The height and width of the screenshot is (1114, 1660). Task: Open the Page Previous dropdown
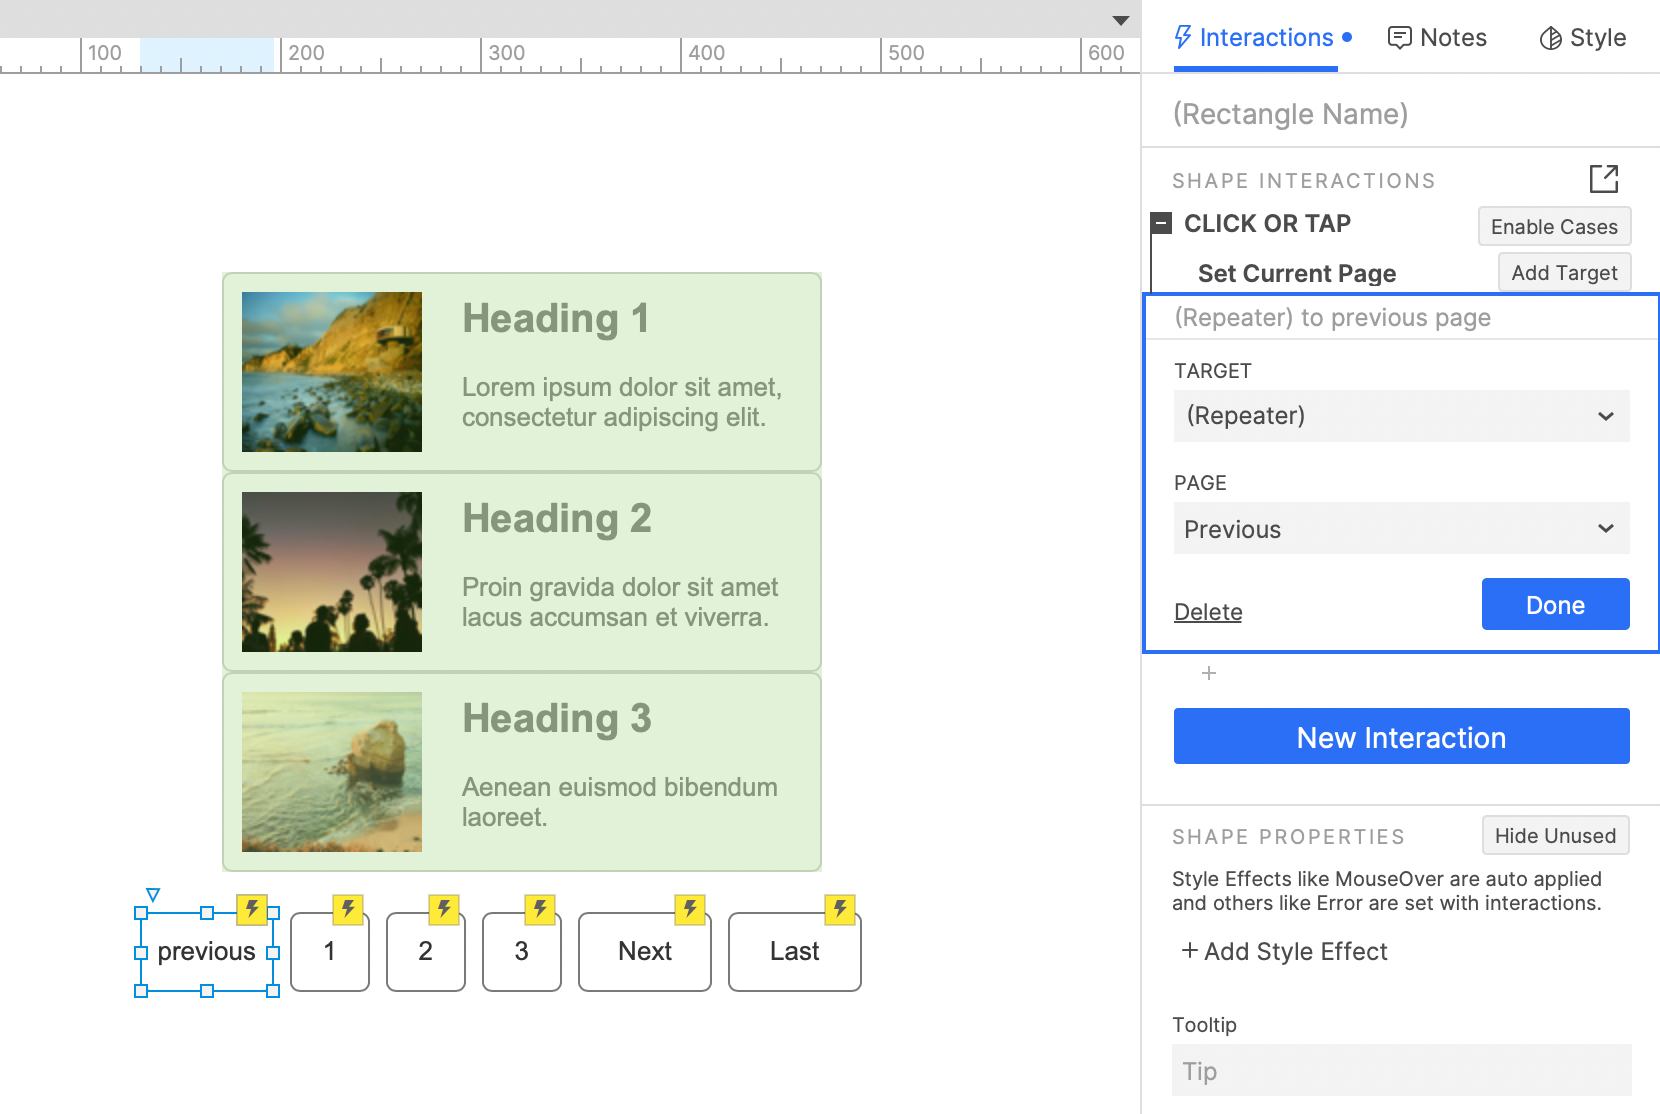[1401, 529]
